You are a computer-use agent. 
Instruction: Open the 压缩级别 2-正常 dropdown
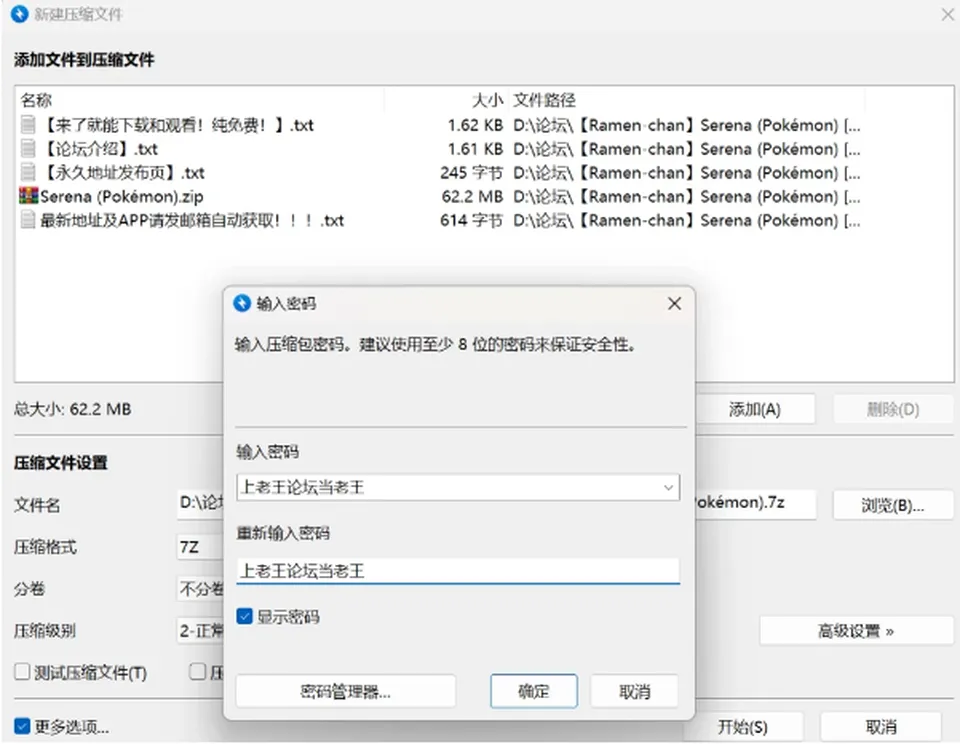coord(200,631)
